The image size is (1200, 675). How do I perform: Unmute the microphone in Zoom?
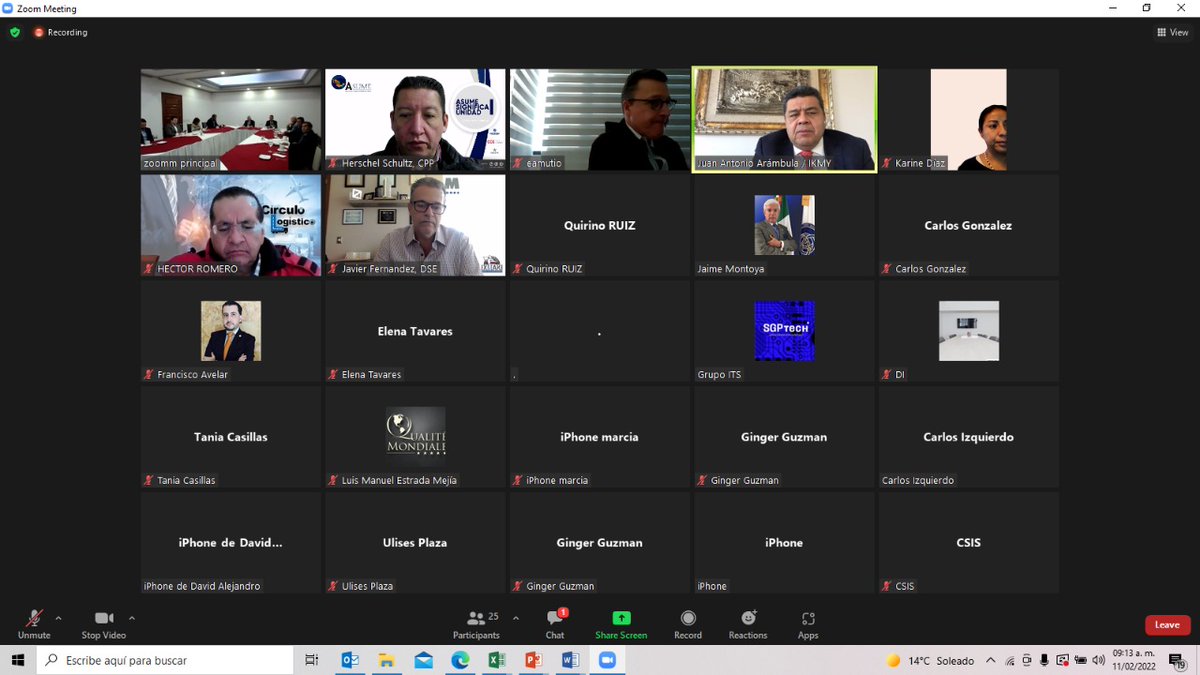click(x=34, y=624)
